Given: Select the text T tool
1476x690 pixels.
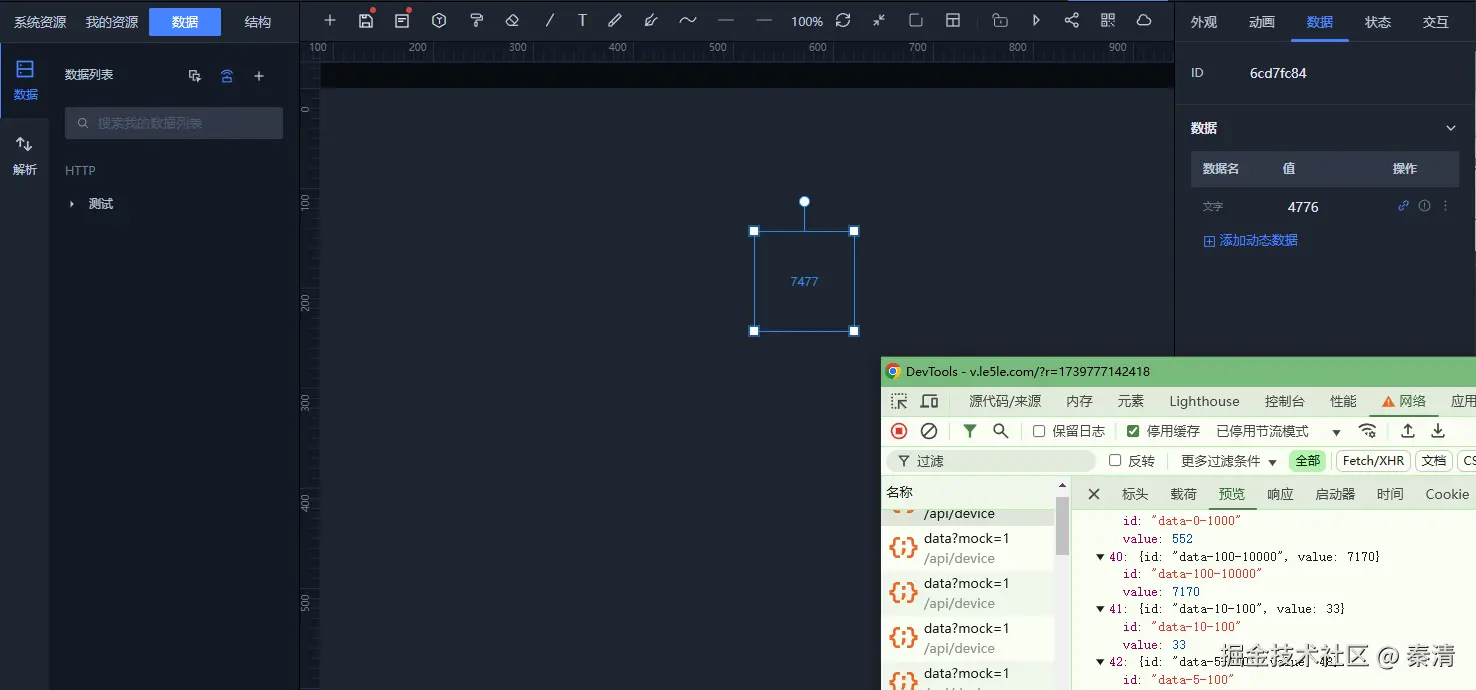Looking at the screenshot, I should 582,21.
